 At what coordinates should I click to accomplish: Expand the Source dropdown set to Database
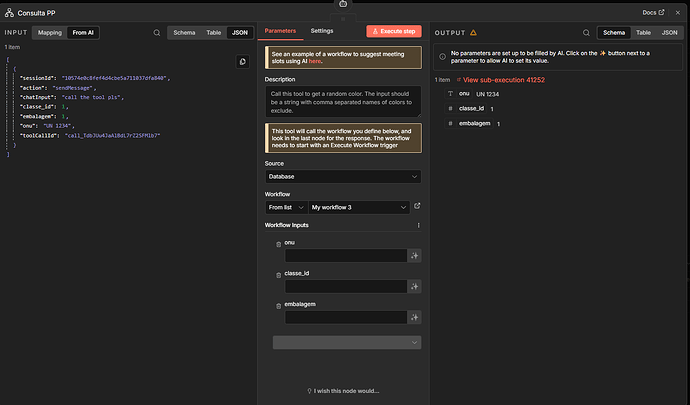tap(342, 177)
